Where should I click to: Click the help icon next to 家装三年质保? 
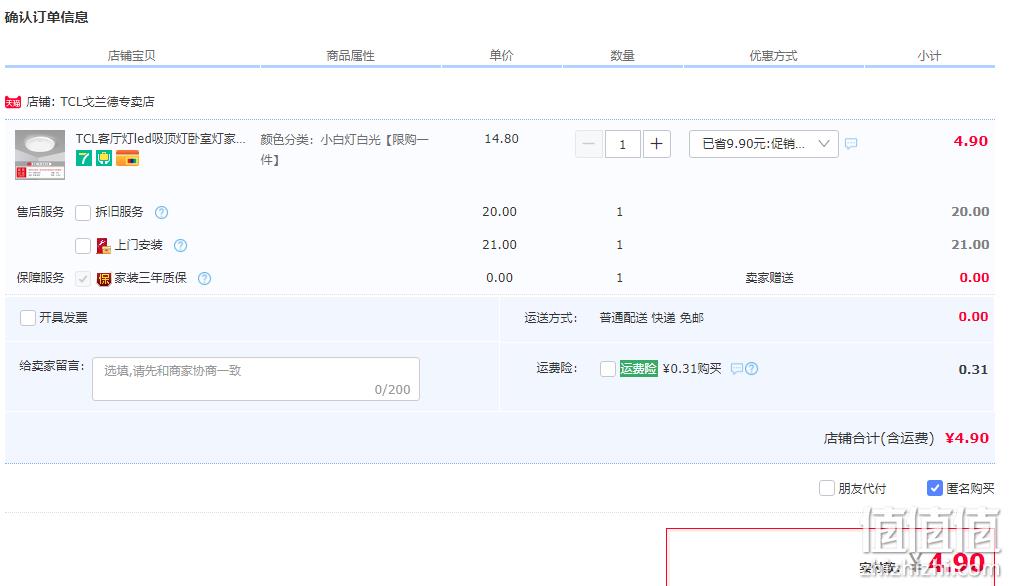tap(204, 278)
